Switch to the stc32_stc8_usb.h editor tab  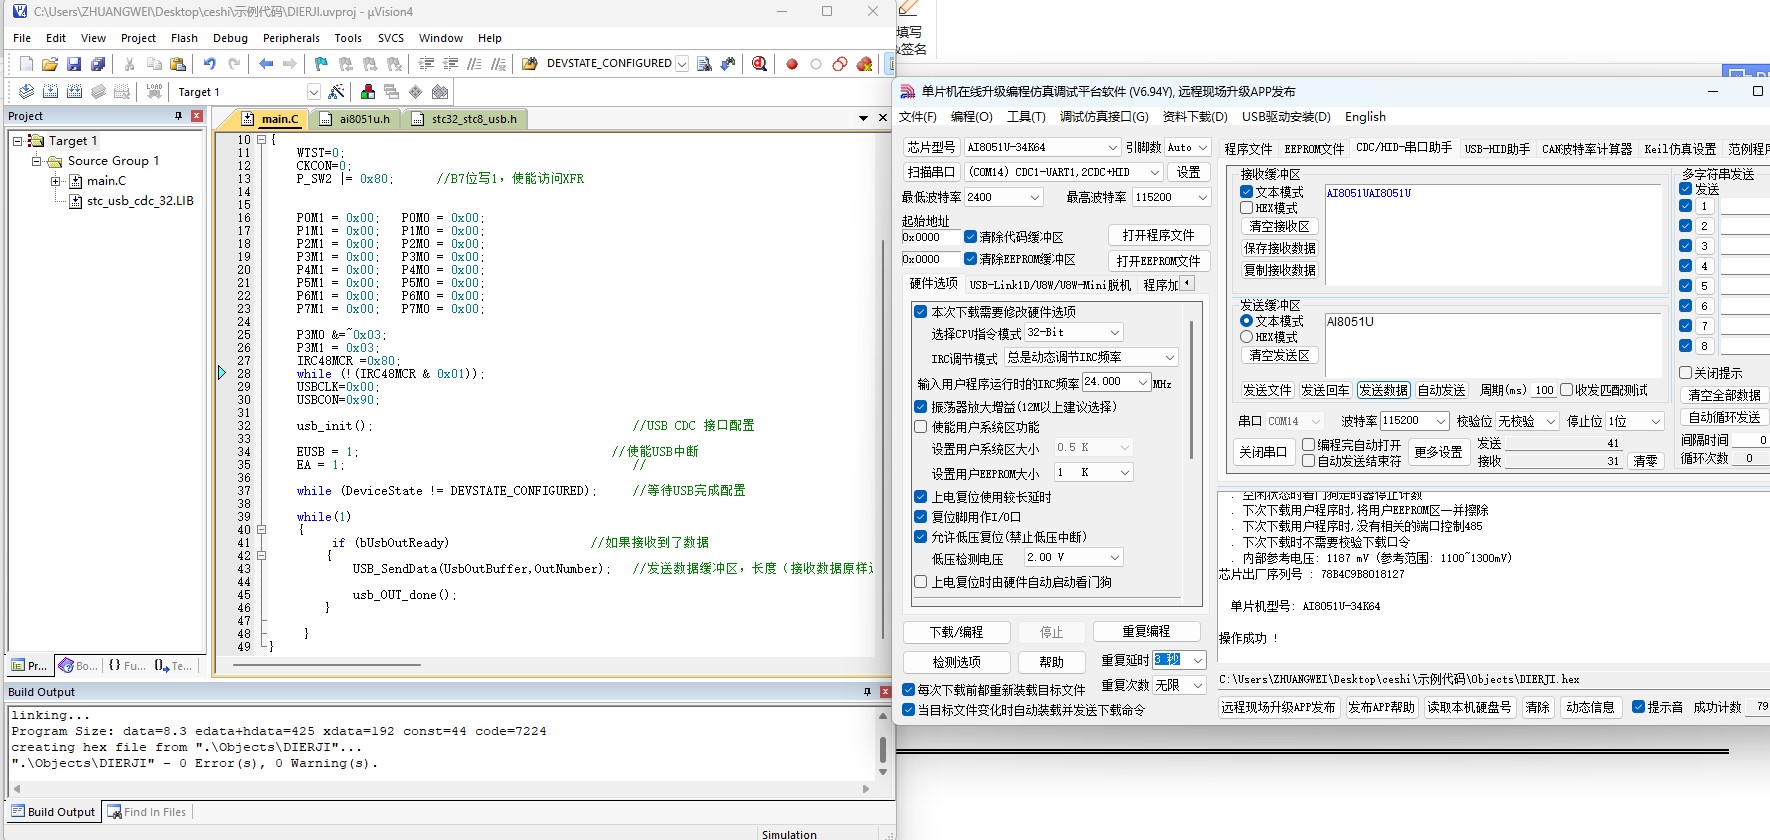point(465,119)
